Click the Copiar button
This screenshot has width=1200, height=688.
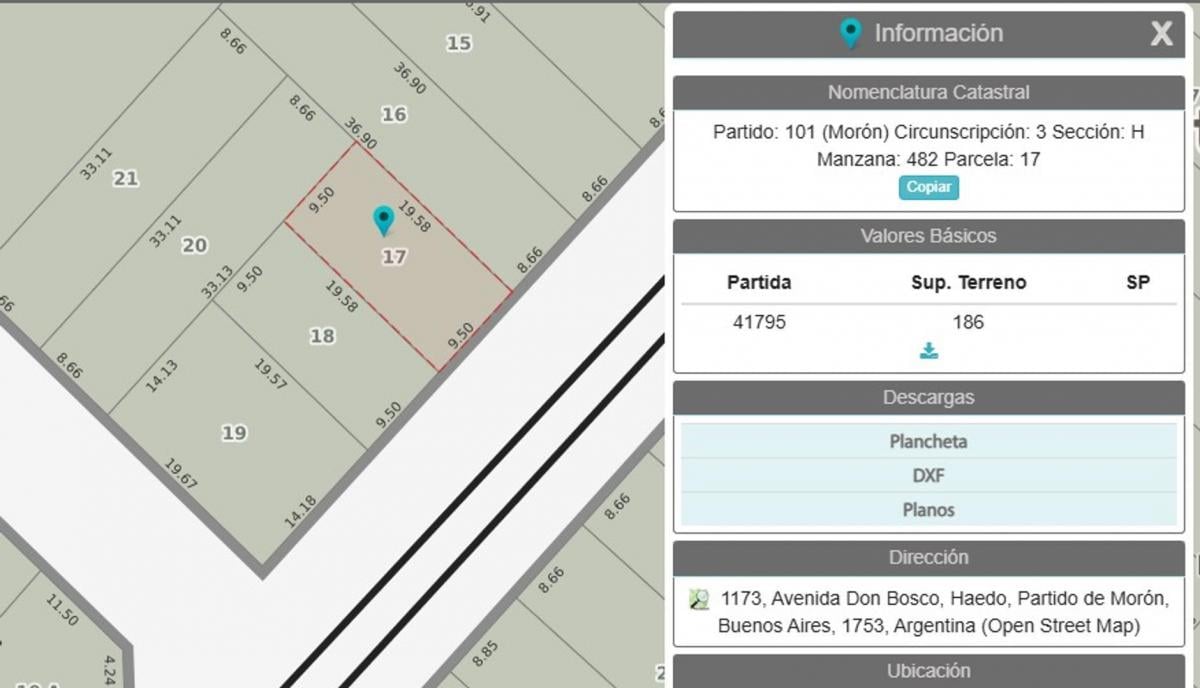tap(929, 187)
